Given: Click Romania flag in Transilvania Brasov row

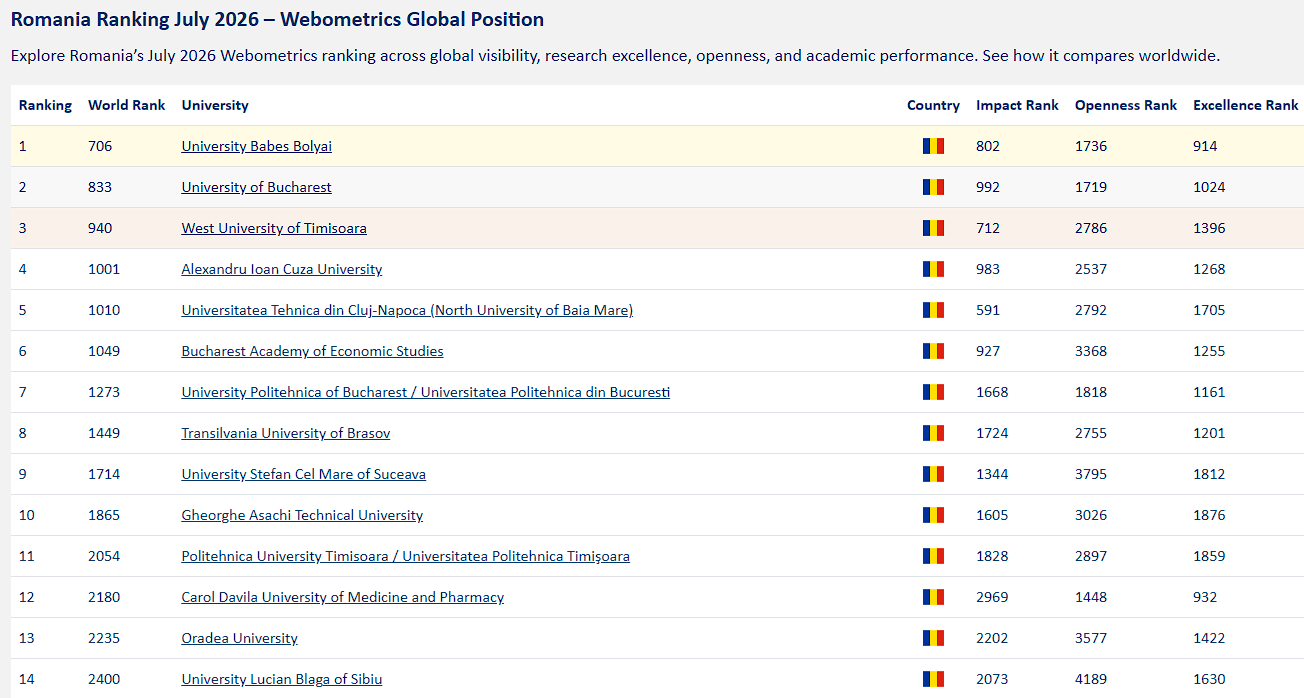Looking at the screenshot, I should pos(933,433).
